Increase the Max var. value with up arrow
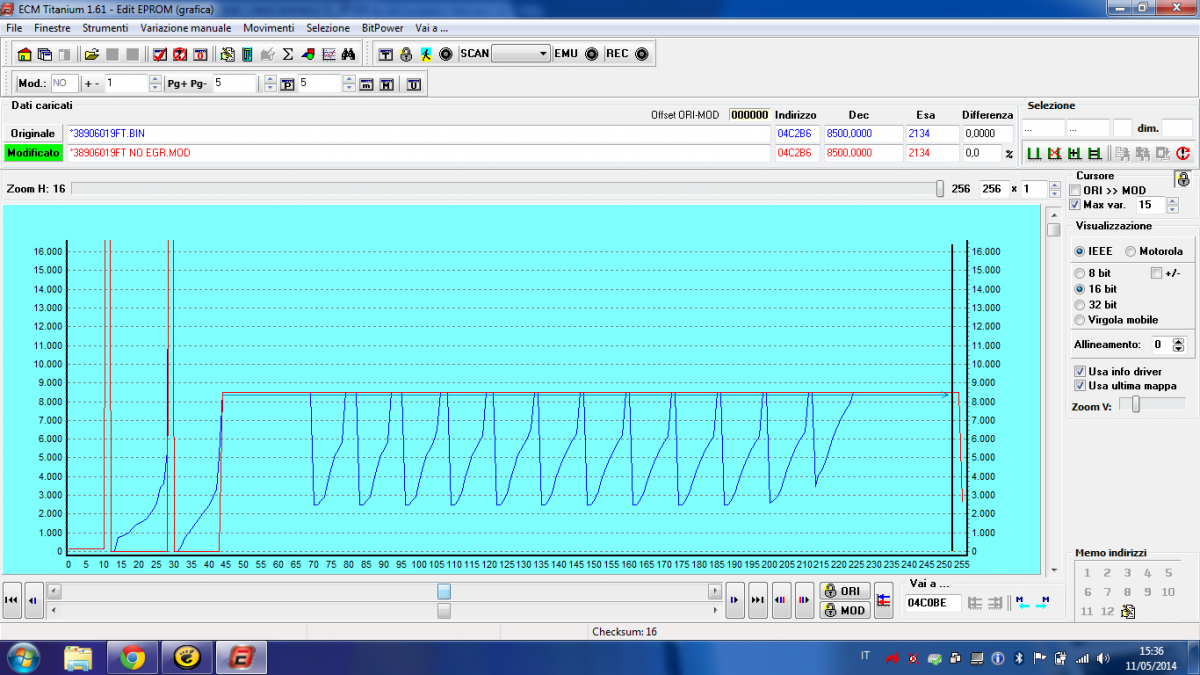1200x675 pixels. tap(1173, 200)
